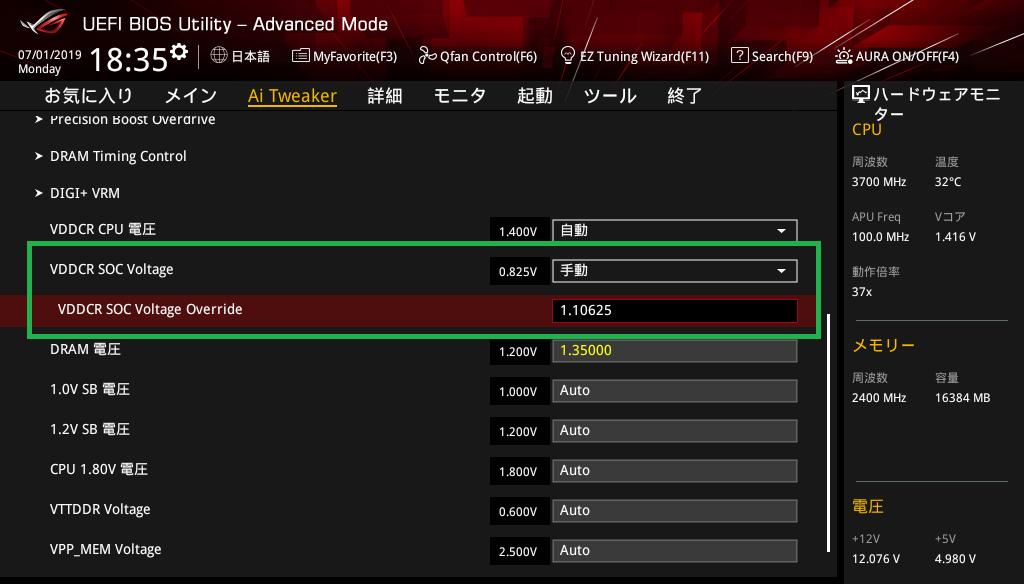Click the 1.800V CPU 1.80V reading
The height and width of the screenshot is (584, 1024).
coord(518,472)
